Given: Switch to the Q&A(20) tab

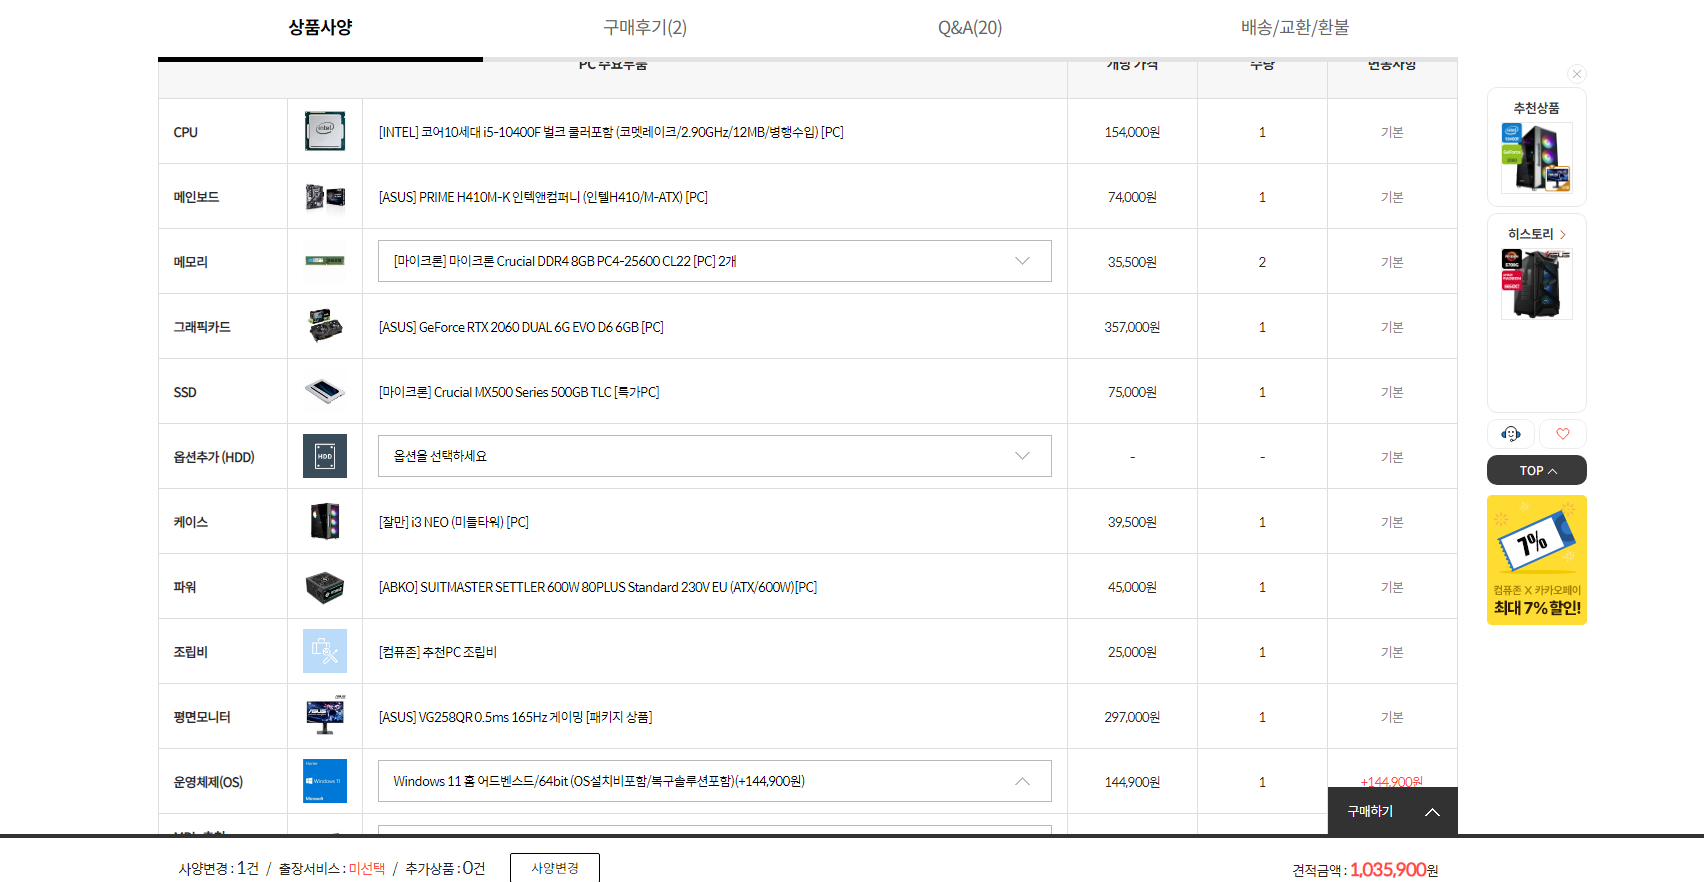Looking at the screenshot, I should point(970,28).
